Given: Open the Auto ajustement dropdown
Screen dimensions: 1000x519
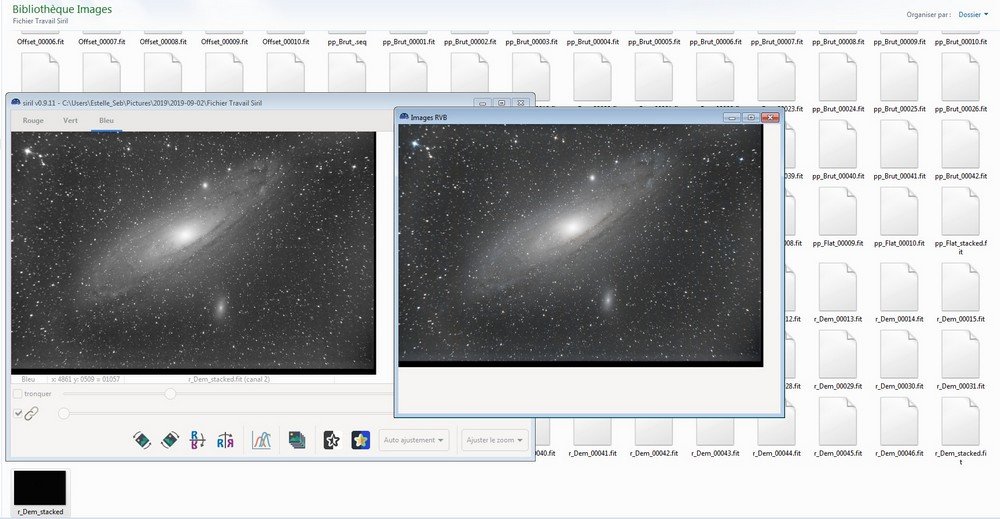Looking at the screenshot, I should point(413,440).
